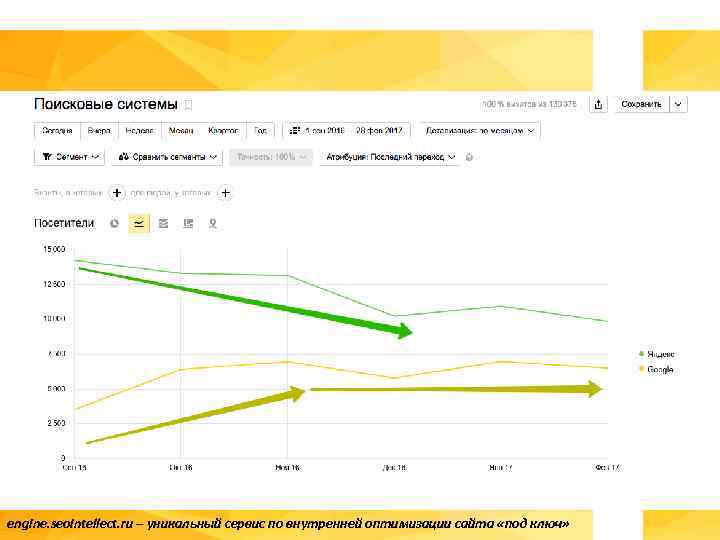Screen dimensions: 720x540
Task: Click the bookmark icon beside Поисковые системы
Action: pos(188,105)
